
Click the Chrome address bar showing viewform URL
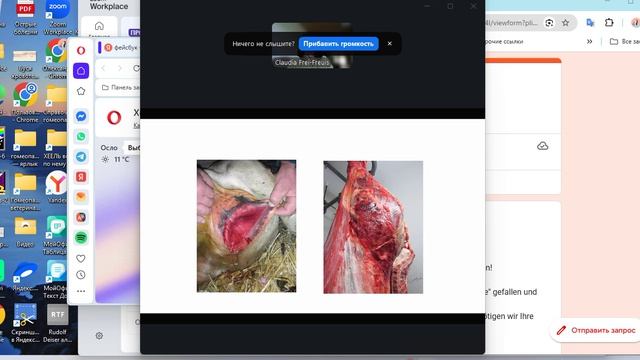pos(513,23)
